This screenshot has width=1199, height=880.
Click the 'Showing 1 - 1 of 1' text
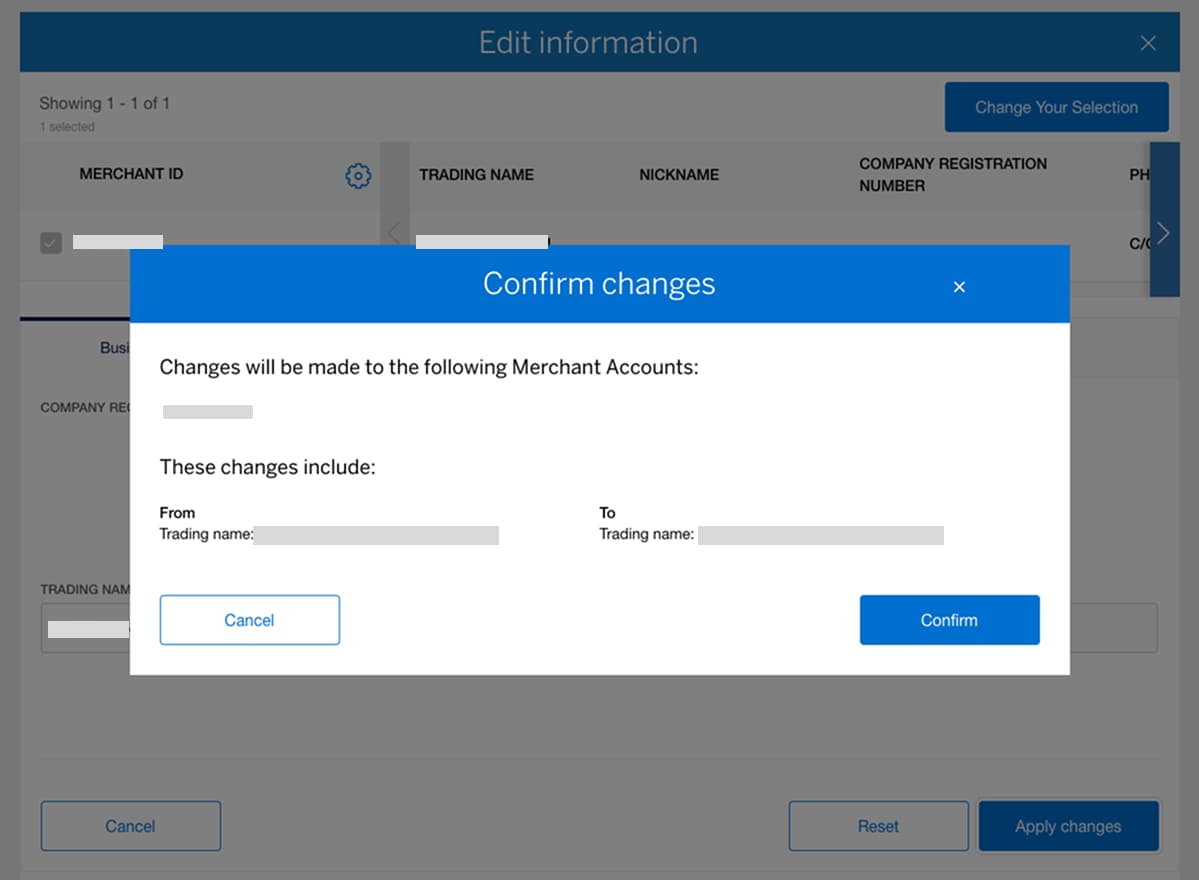105,103
